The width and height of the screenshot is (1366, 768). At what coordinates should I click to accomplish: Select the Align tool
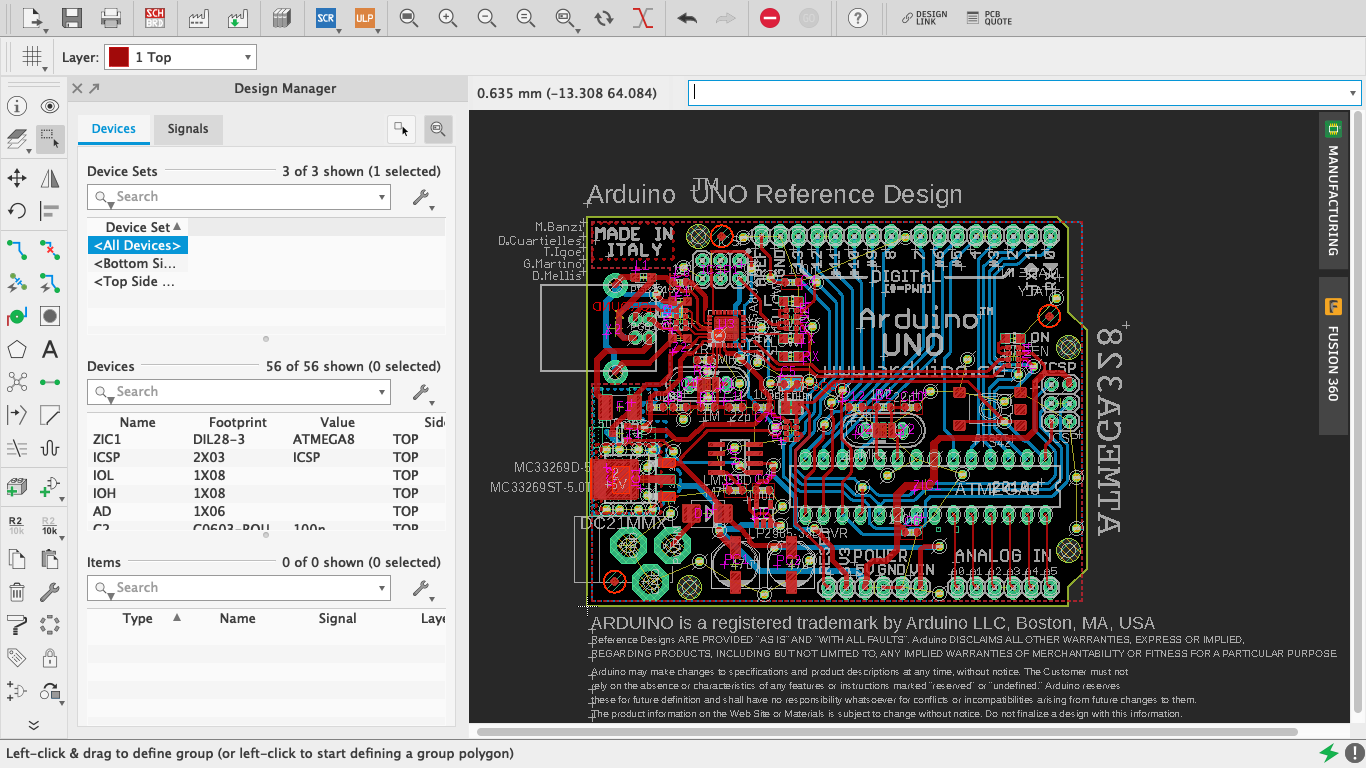click(50, 211)
